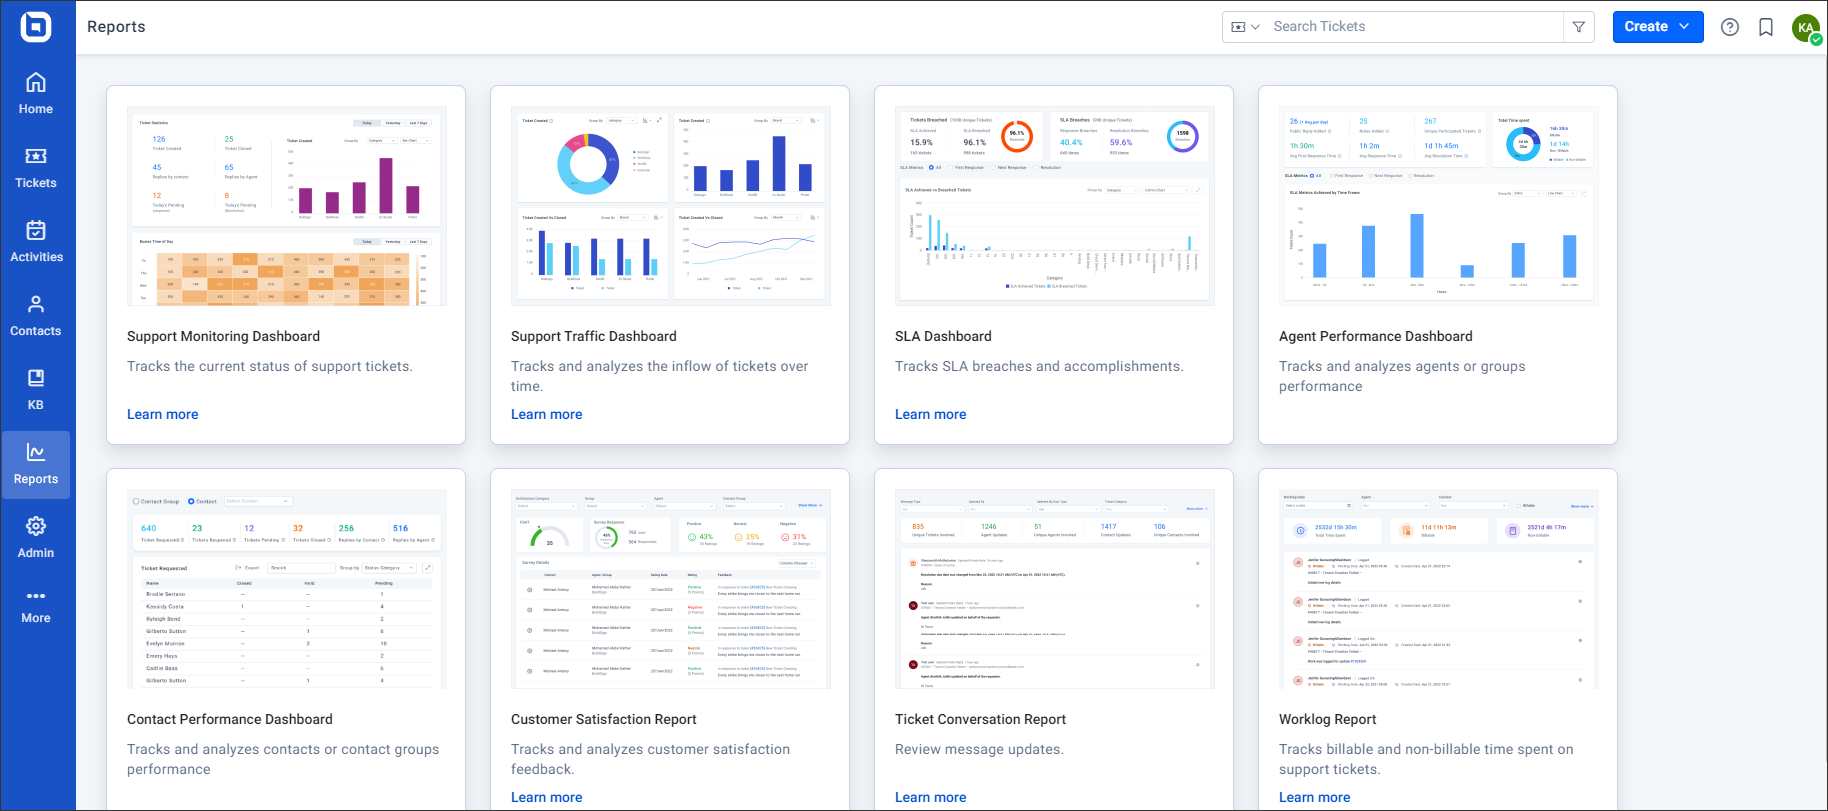Go to Tickets in the sidebar

pyautogui.click(x=36, y=168)
